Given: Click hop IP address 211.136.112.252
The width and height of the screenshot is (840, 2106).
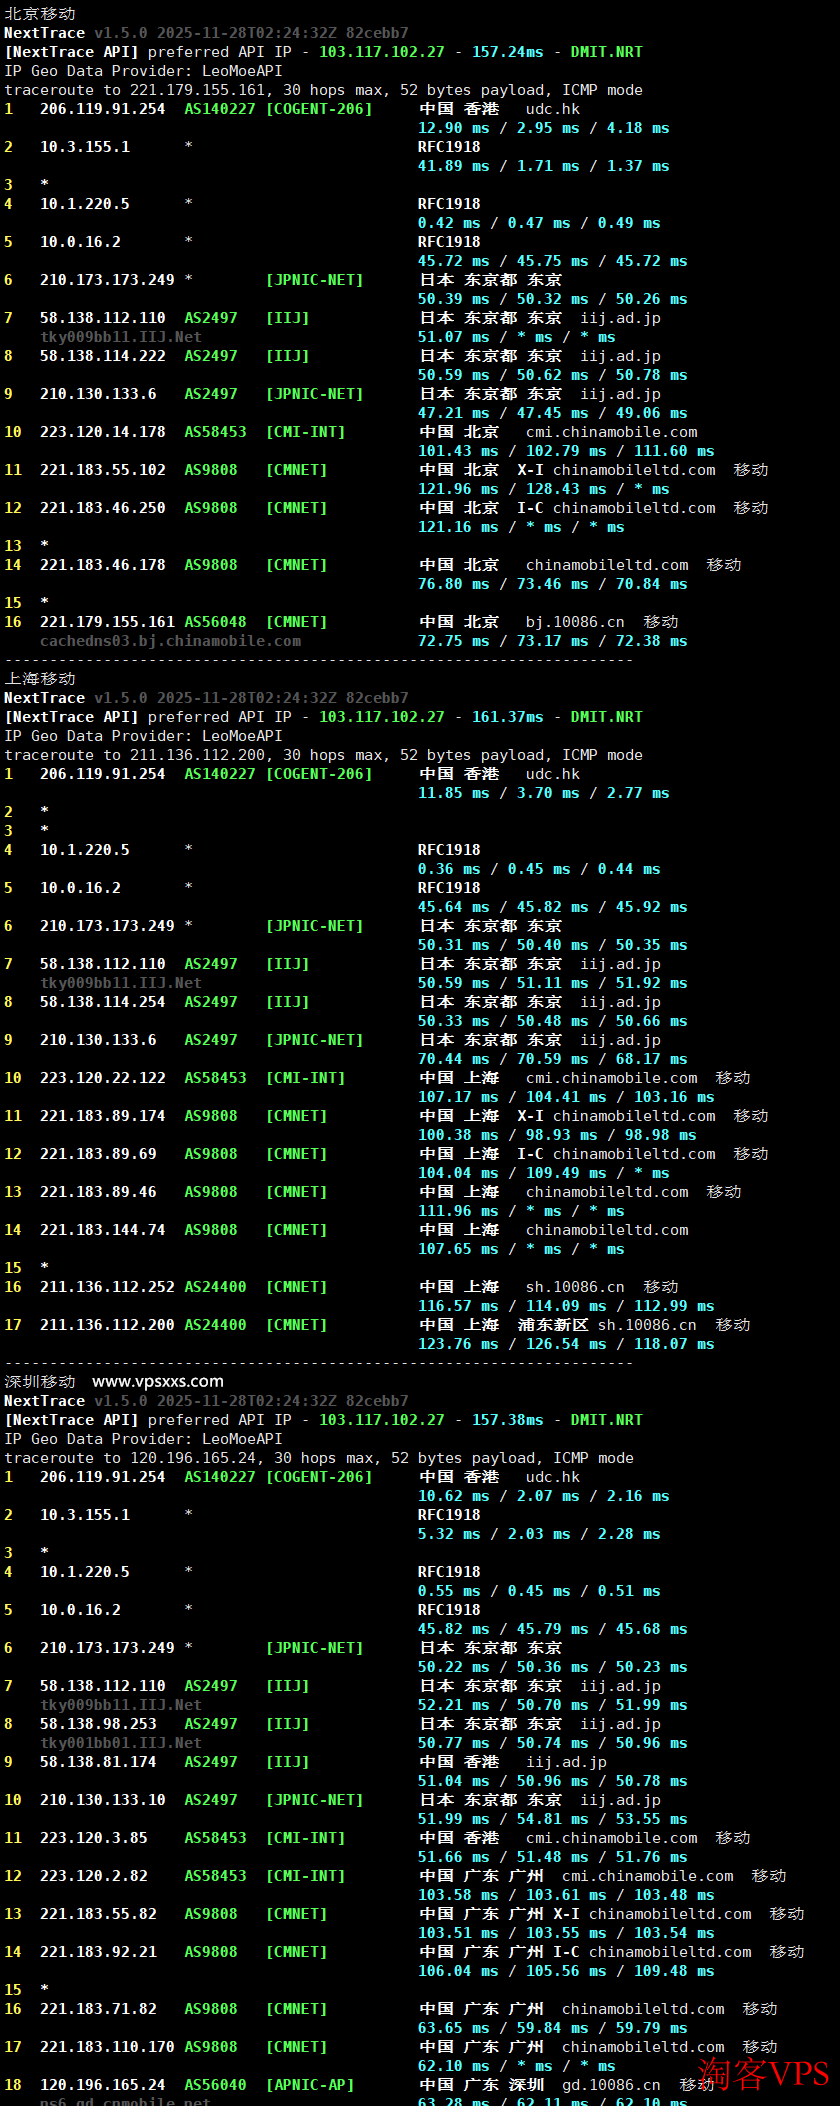Looking at the screenshot, I should coord(107,1287).
